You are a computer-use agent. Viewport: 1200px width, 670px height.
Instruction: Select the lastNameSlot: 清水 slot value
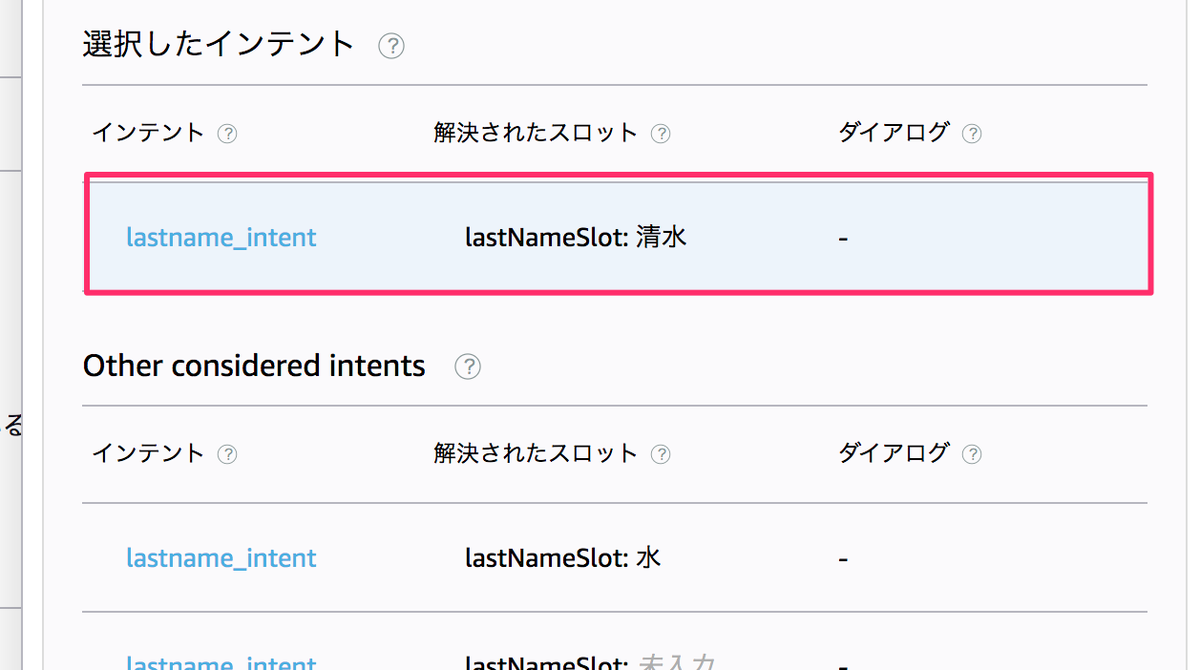(576, 238)
